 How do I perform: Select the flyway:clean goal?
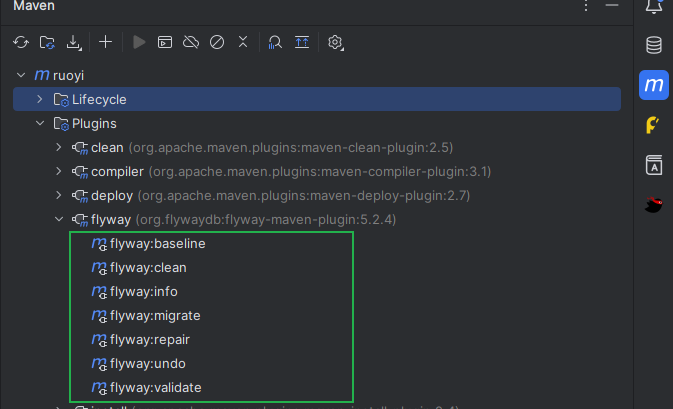click(148, 268)
